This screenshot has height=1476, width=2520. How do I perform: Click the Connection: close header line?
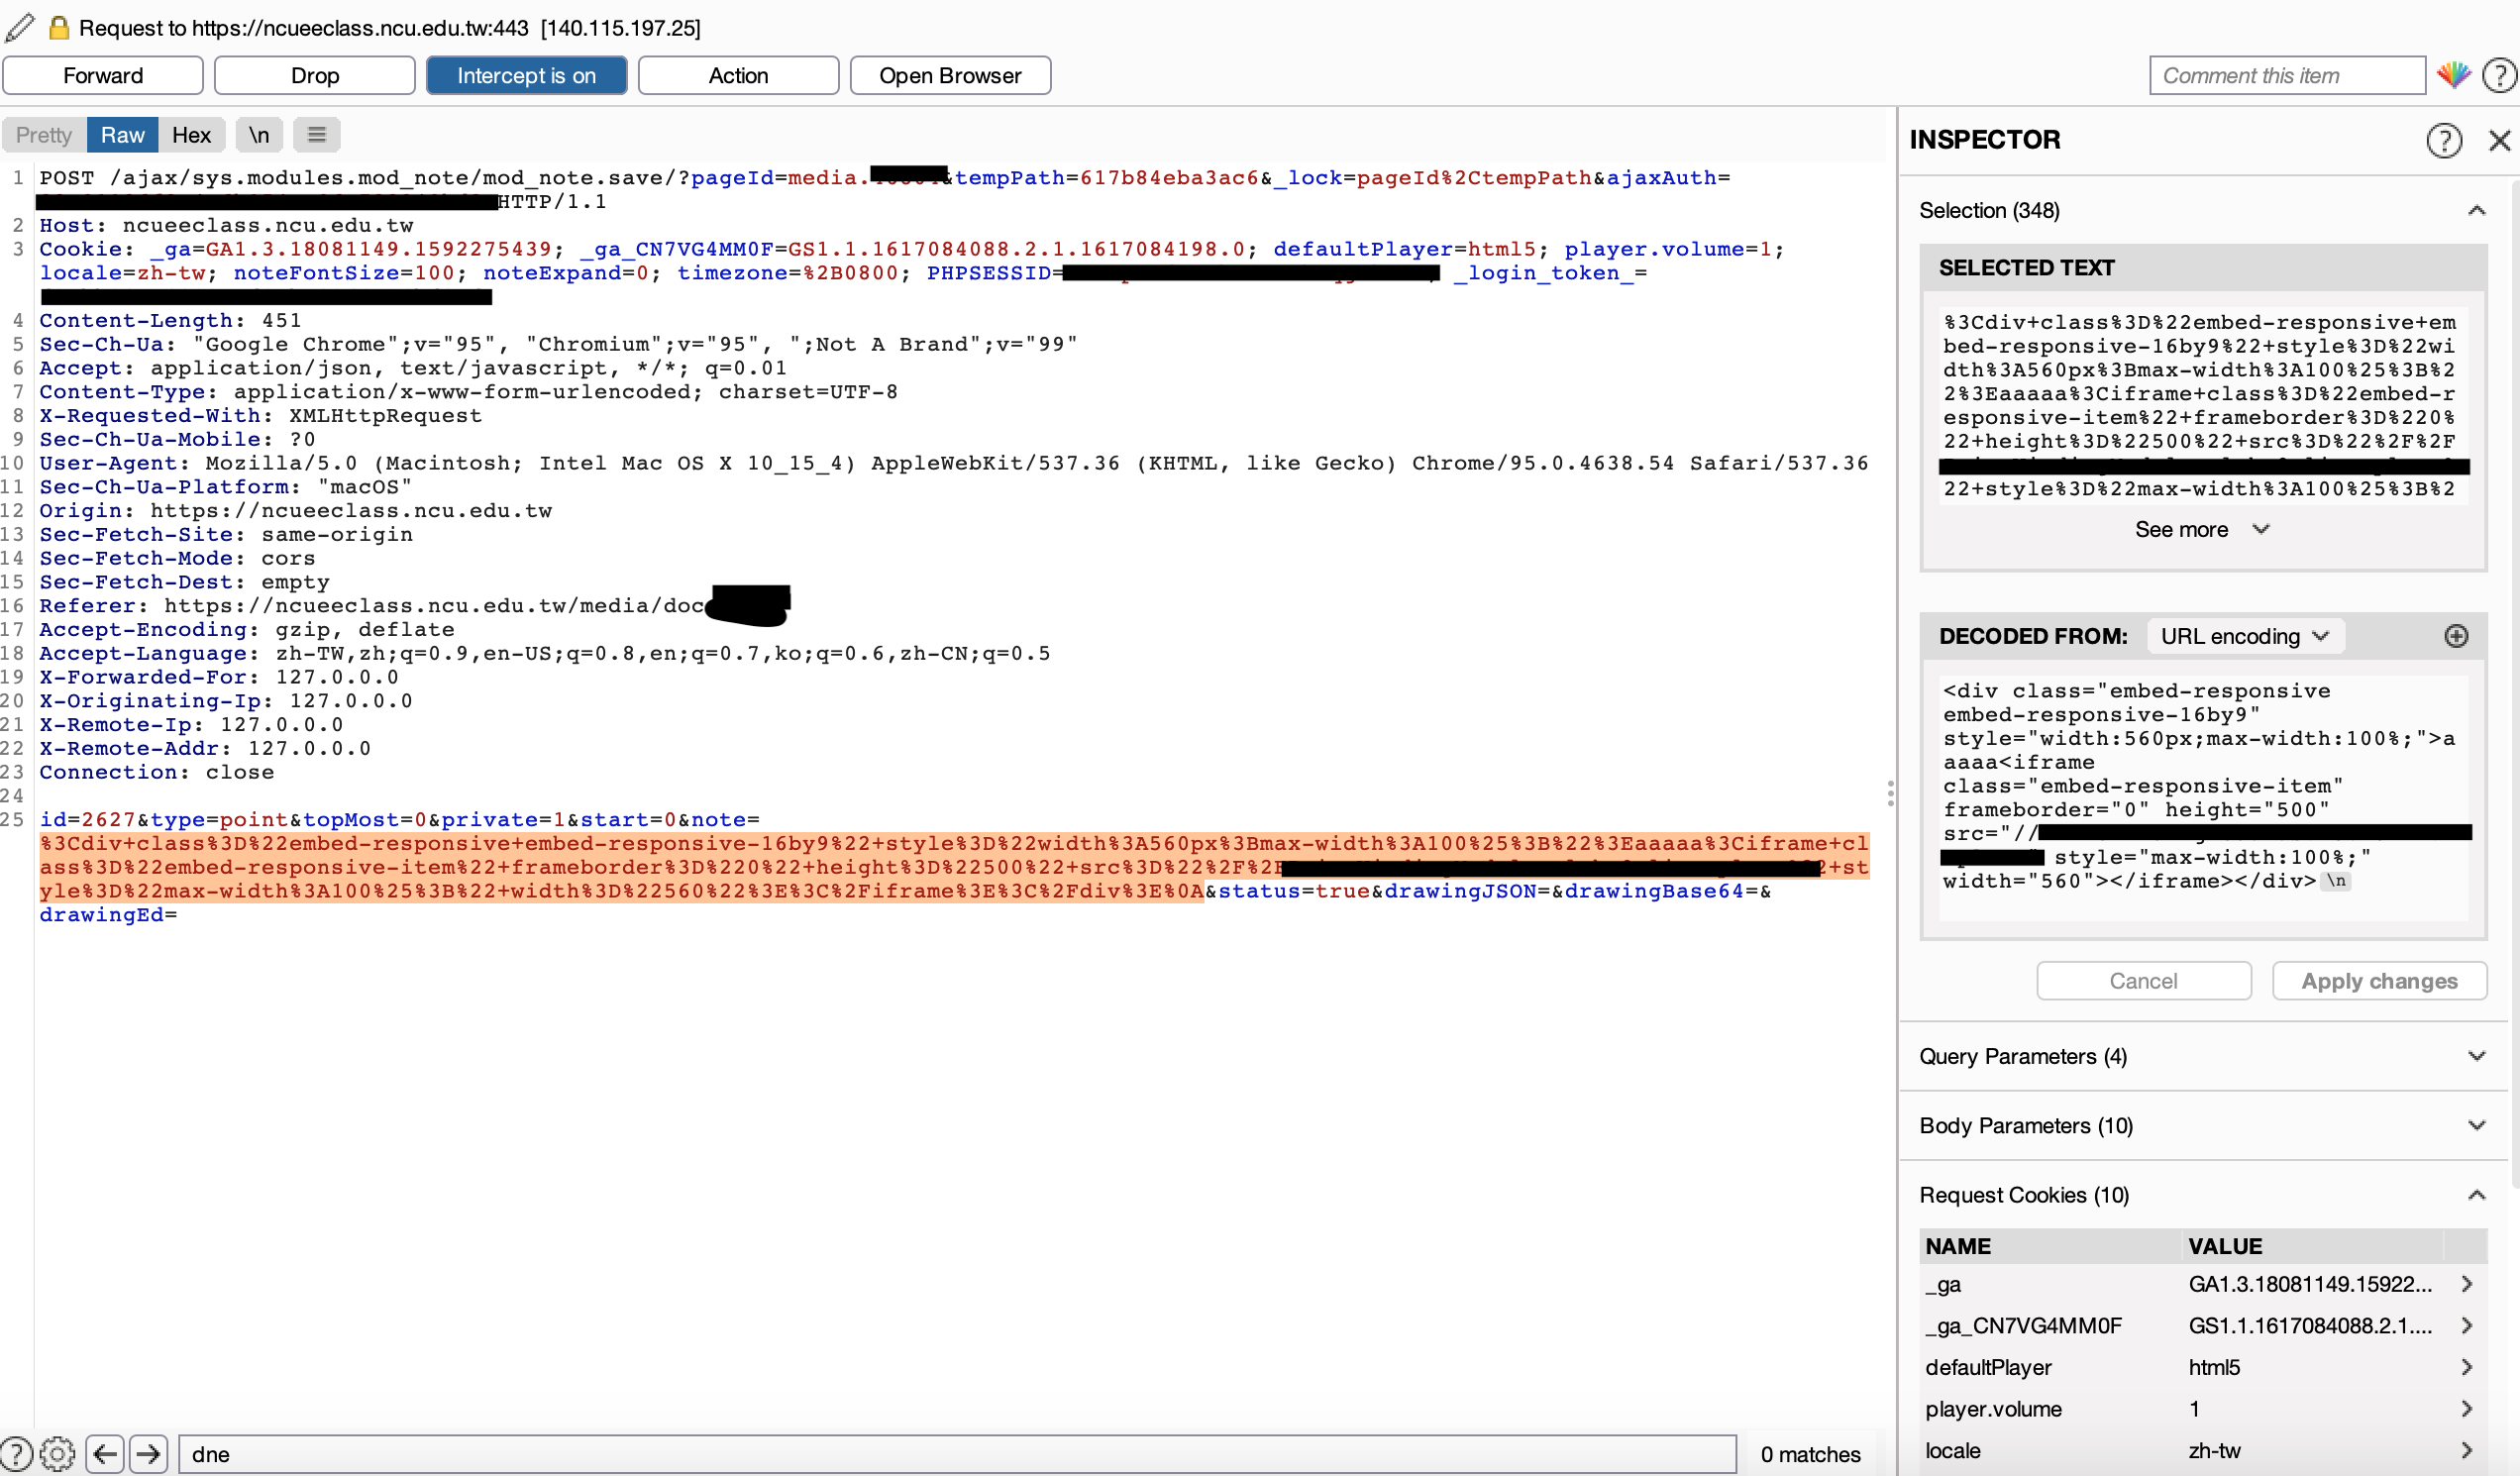tap(156, 772)
